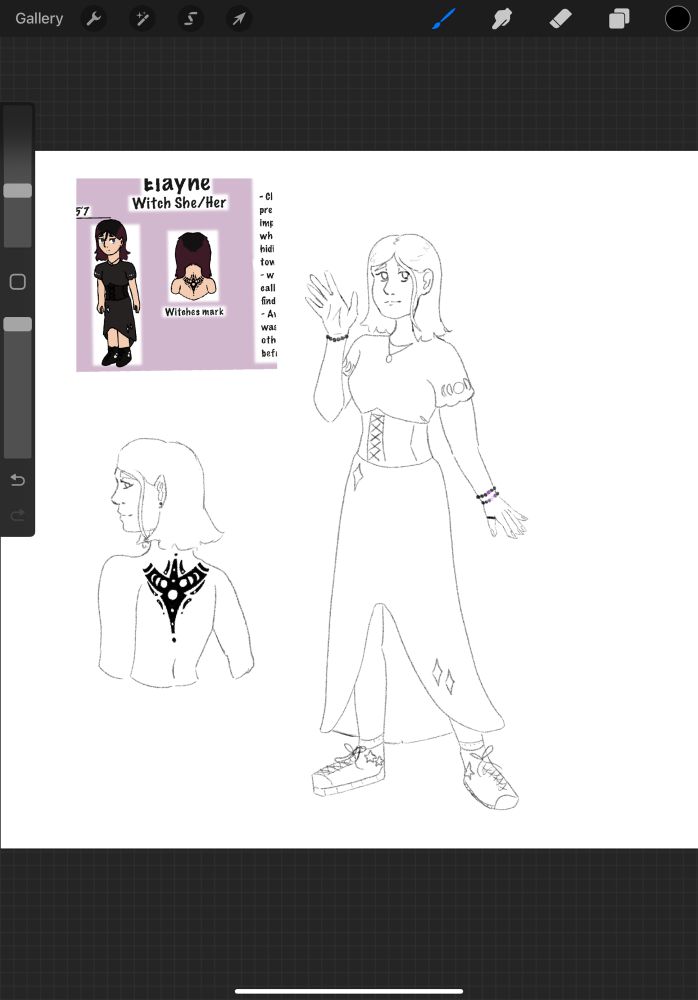Open the Gallery view
Viewport: 698px width, 1000px height.
click(x=39, y=18)
